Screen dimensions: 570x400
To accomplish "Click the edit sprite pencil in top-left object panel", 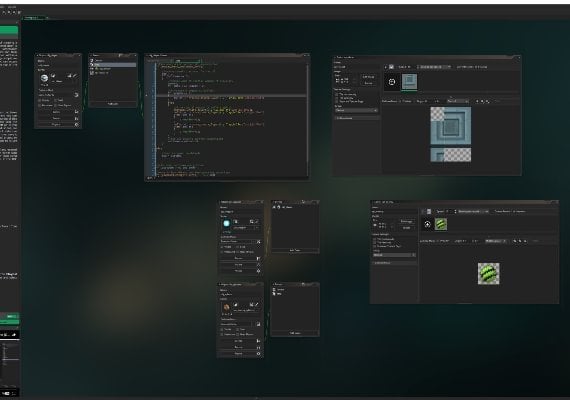I will [75, 76].
